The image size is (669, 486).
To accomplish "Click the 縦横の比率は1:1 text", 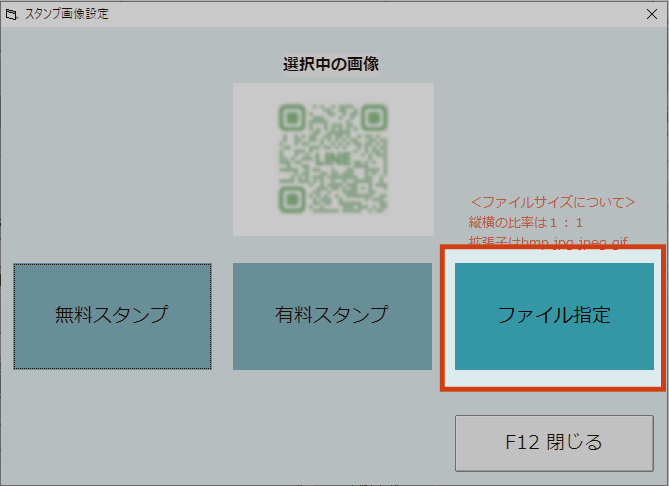I will [526, 222].
